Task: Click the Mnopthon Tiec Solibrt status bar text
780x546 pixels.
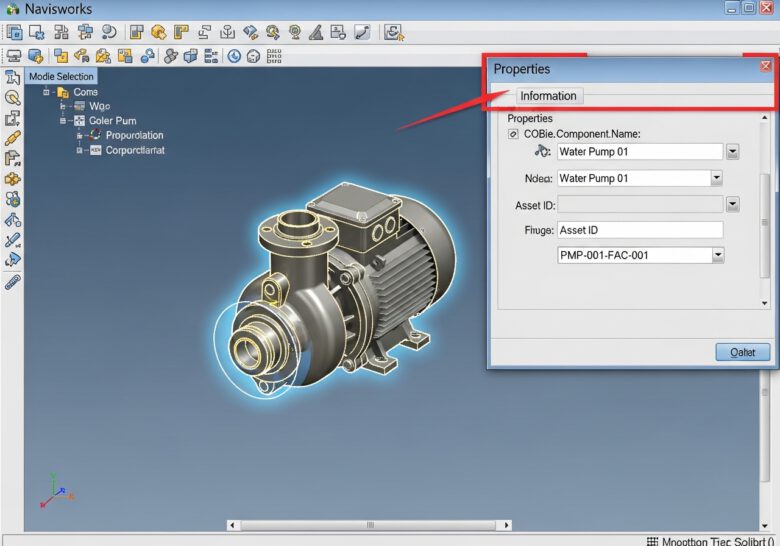Action: click(718, 541)
